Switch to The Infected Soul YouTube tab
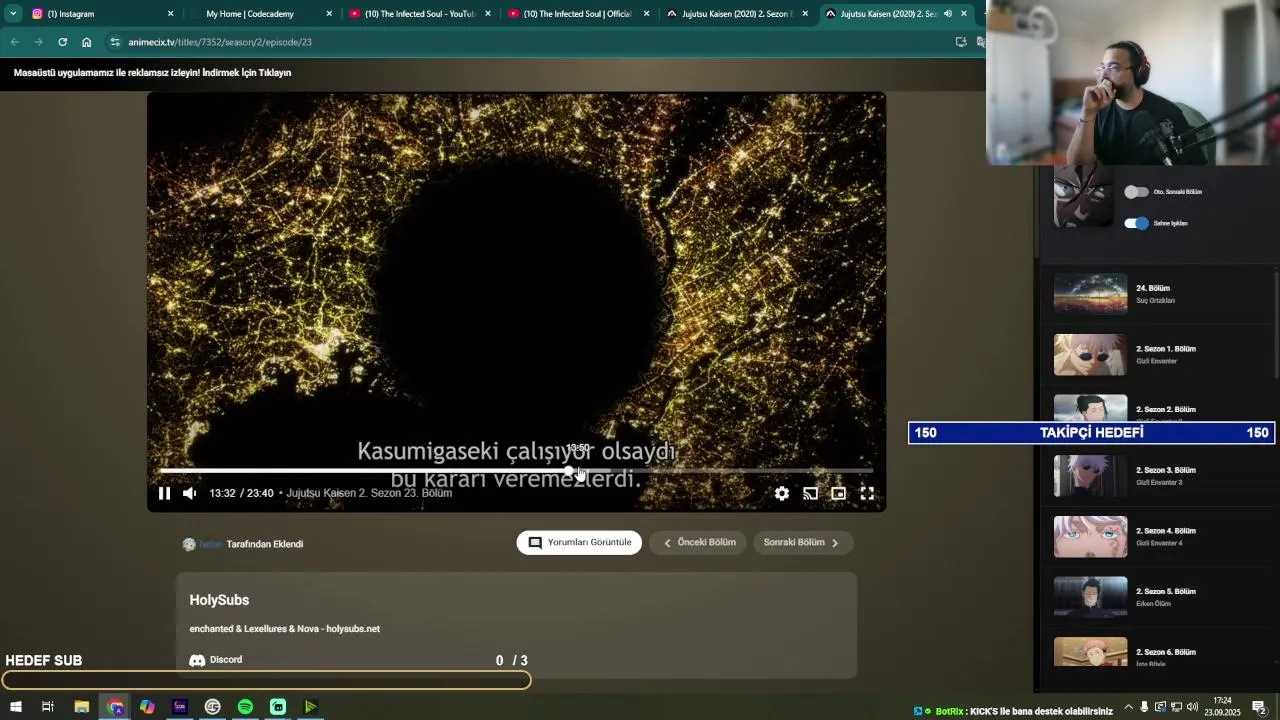The width and height of the screenshot is (1280, 720). 418,14
